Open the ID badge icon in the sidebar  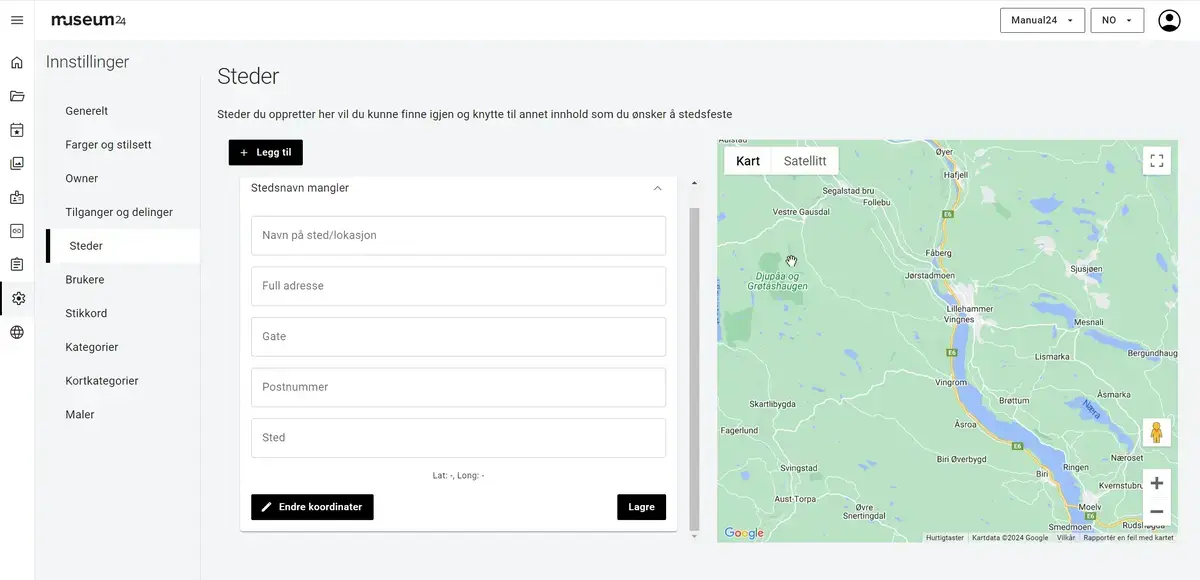click(x=17, y=197)
